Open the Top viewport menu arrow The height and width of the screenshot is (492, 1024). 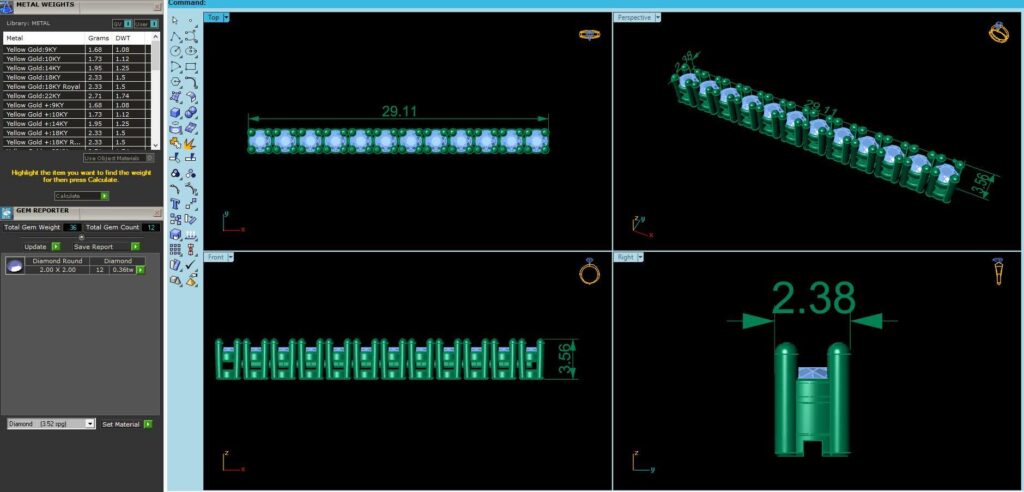[226, 18]
